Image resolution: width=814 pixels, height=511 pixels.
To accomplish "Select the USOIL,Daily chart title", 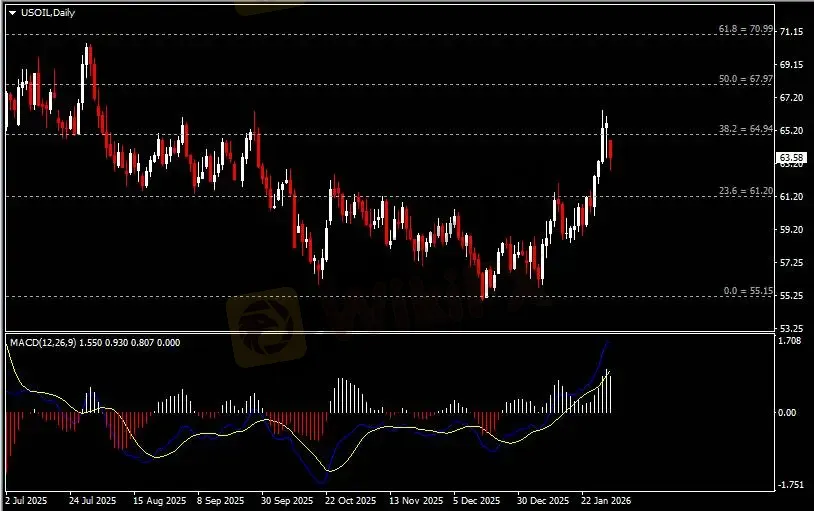I will [x=48, y=12].
